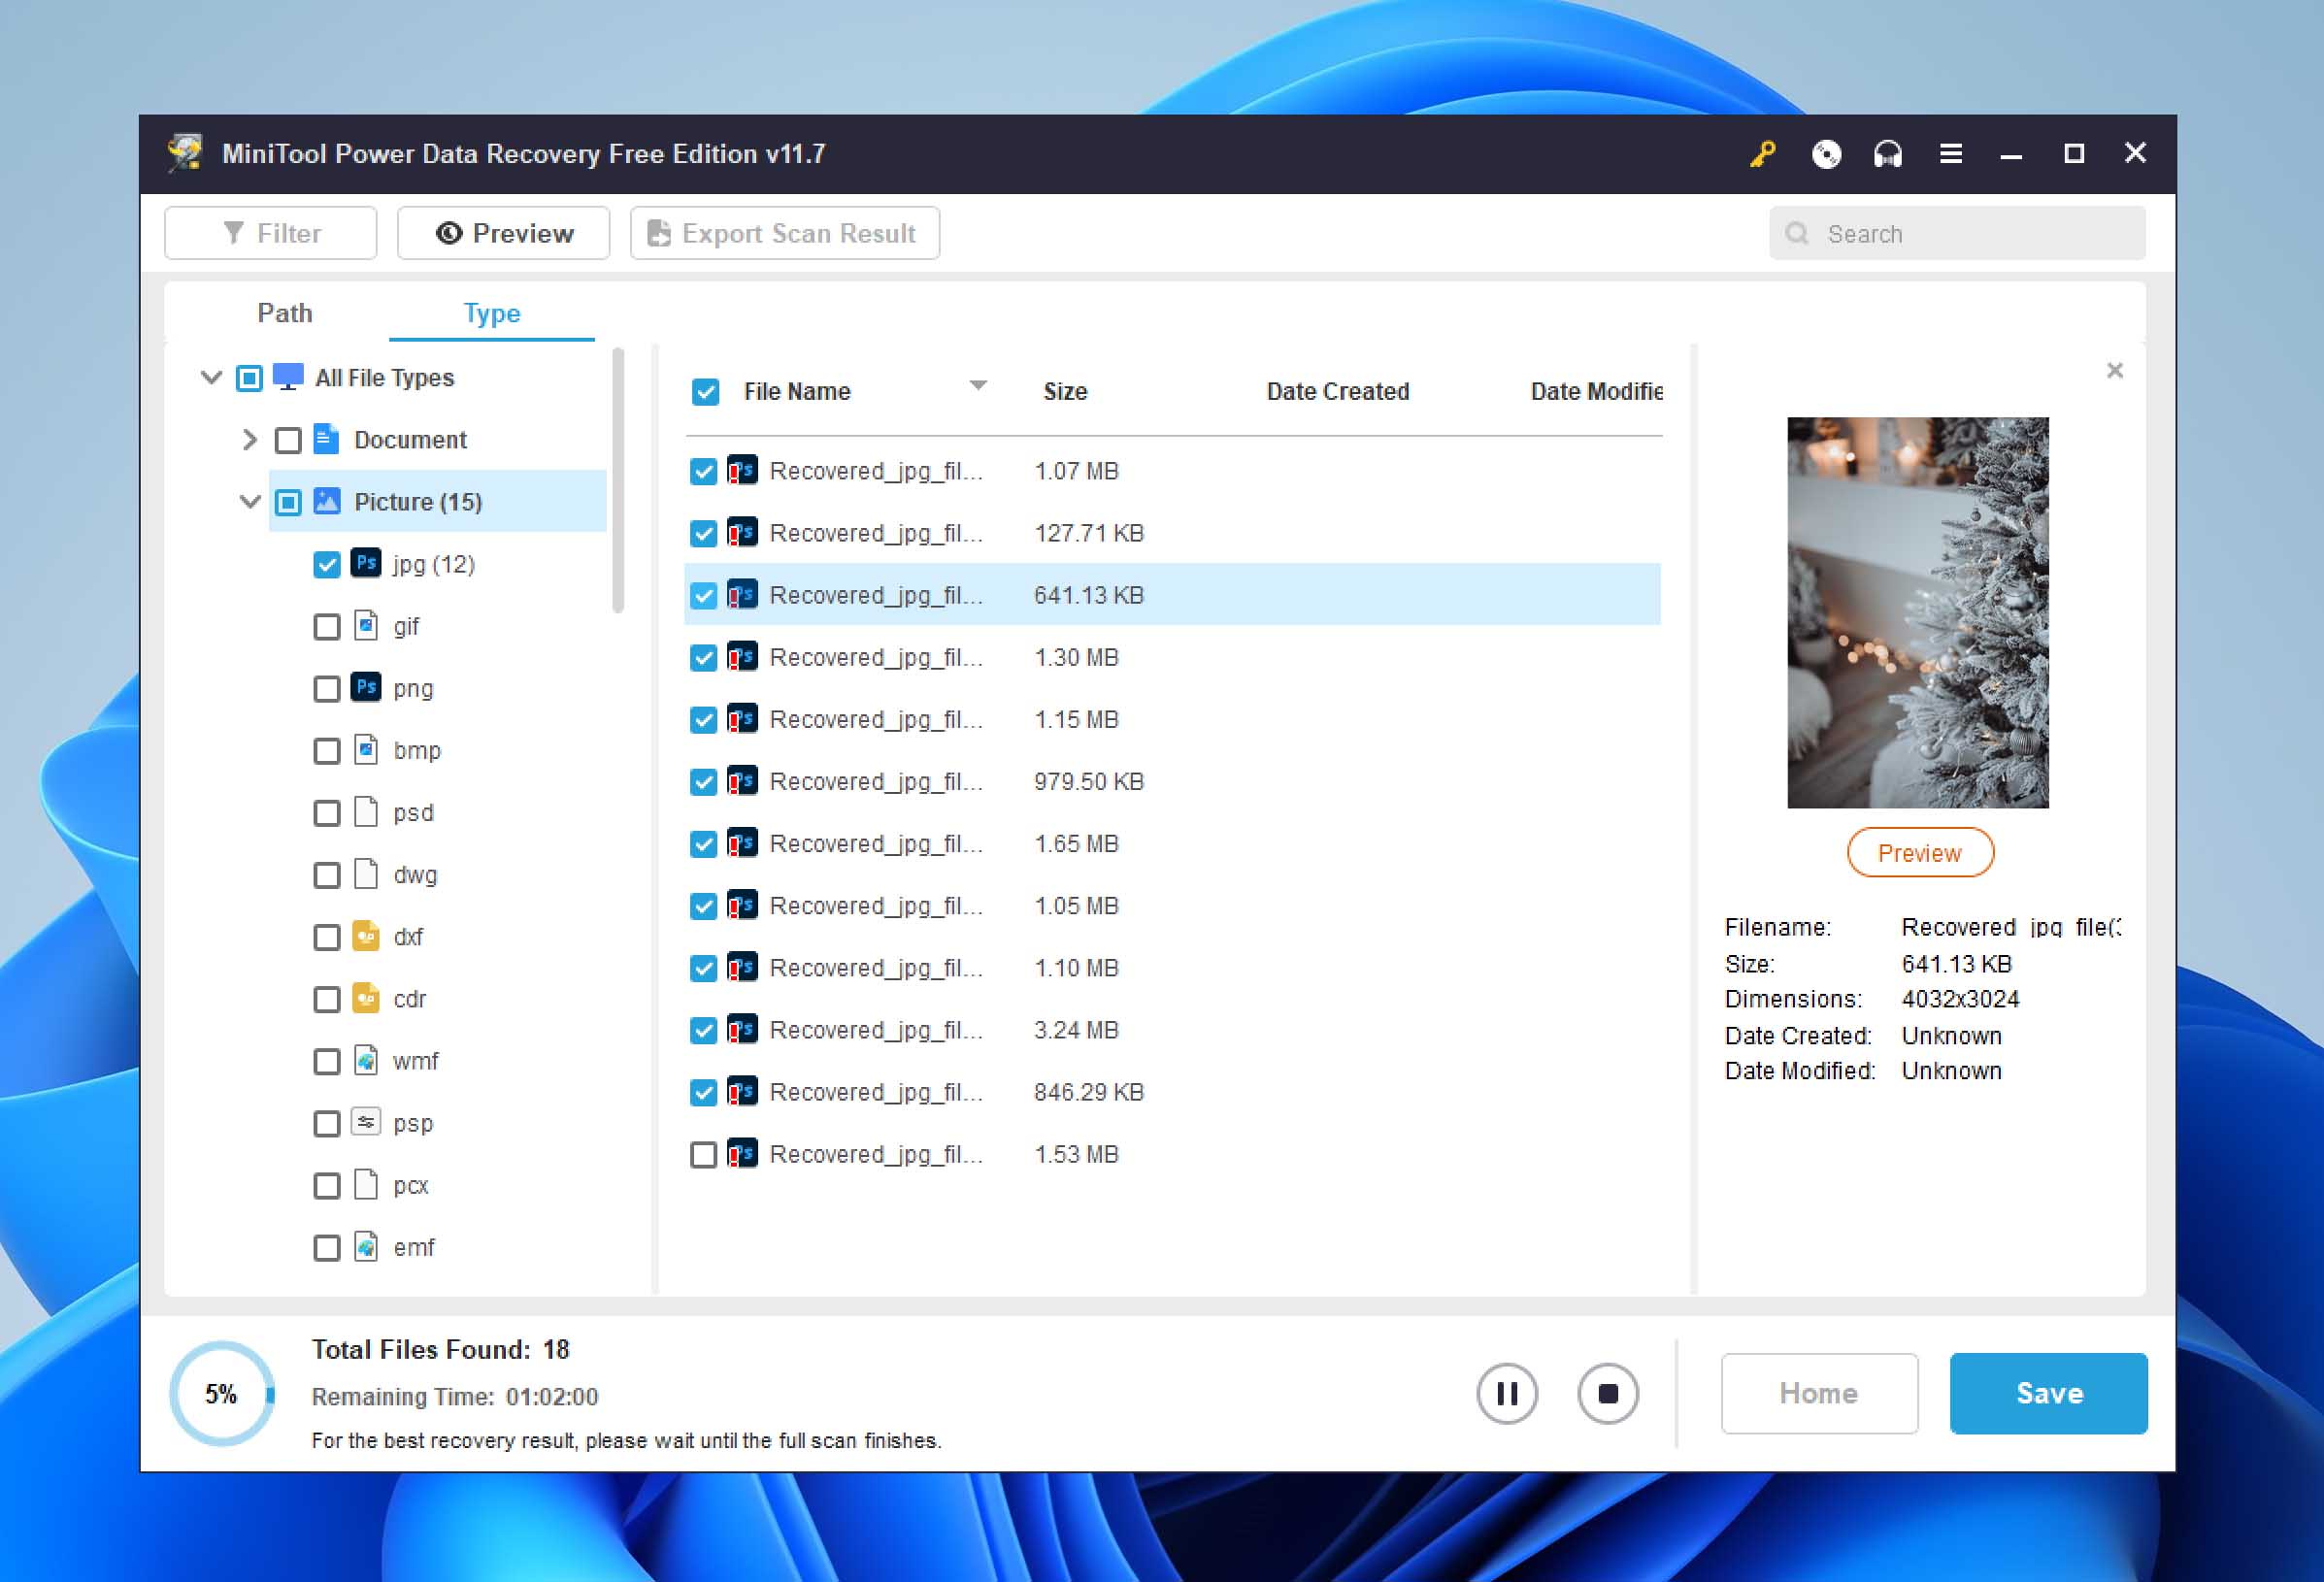Check the gif checkbox

coord(326,626)
